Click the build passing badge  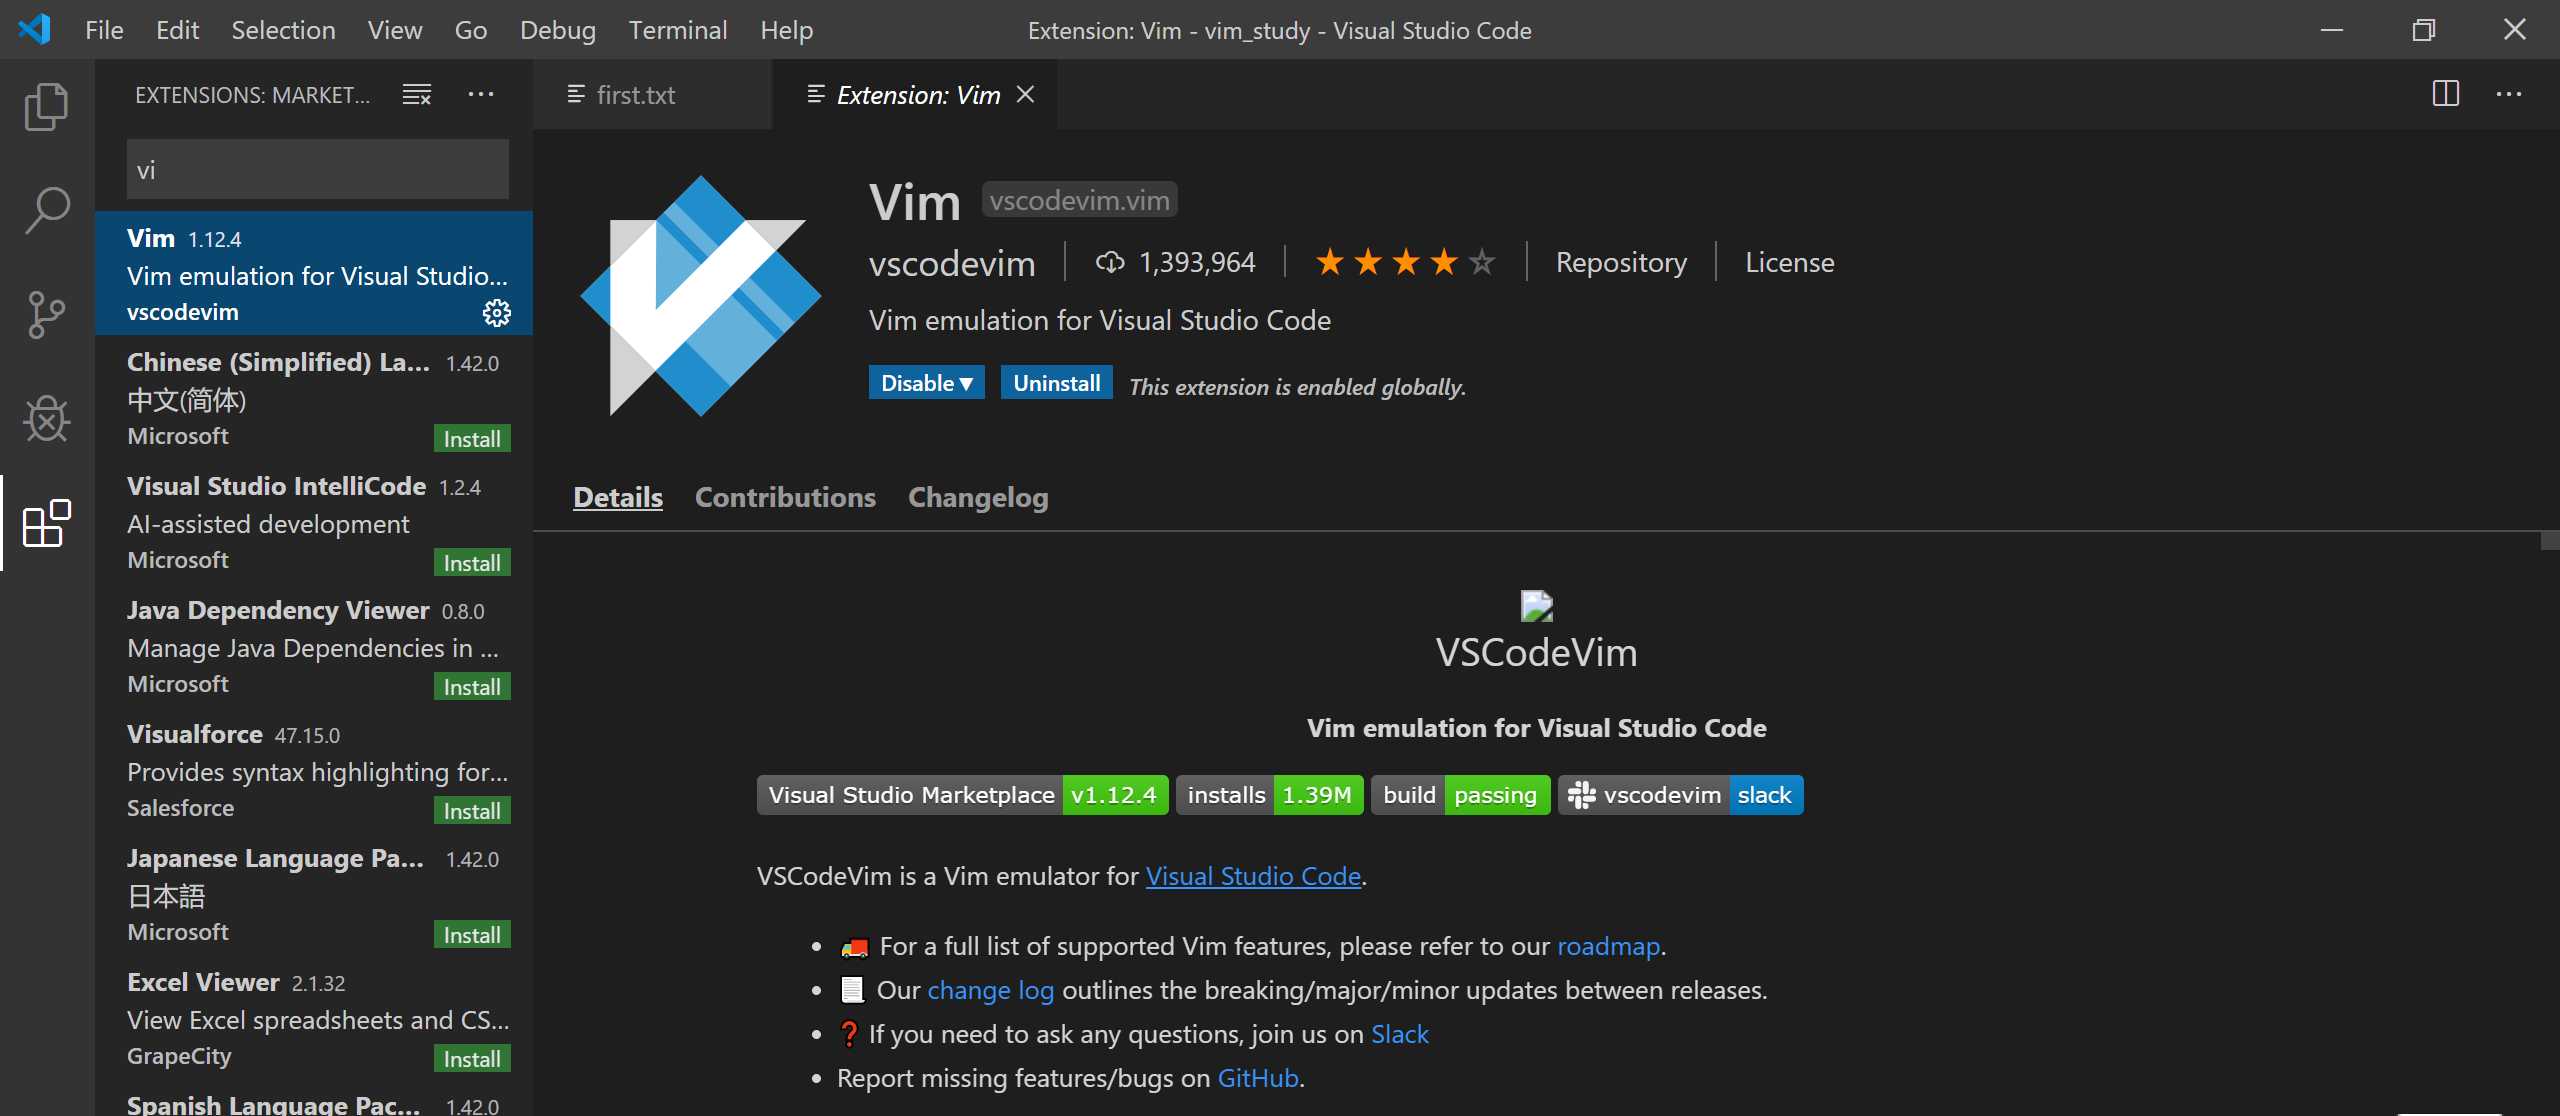pyautogui.click(x=1460, y=795)
